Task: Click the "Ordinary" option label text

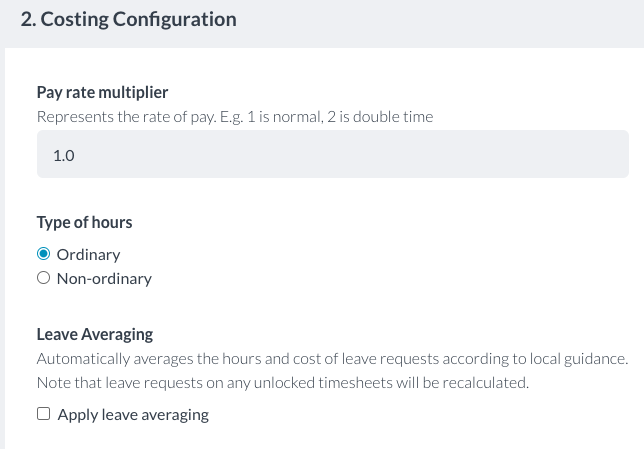Action: (x=88, y=255)
